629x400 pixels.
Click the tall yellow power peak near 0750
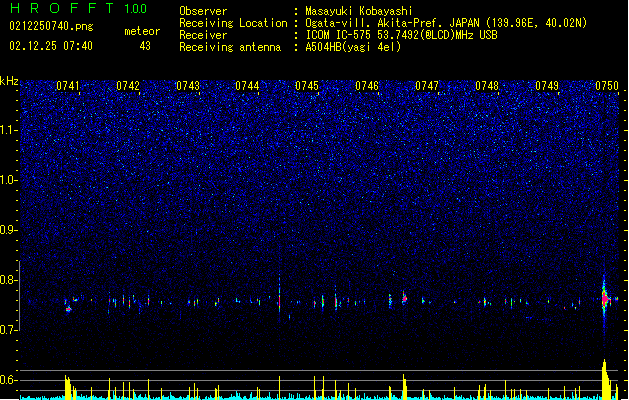(x=607, y=379)
